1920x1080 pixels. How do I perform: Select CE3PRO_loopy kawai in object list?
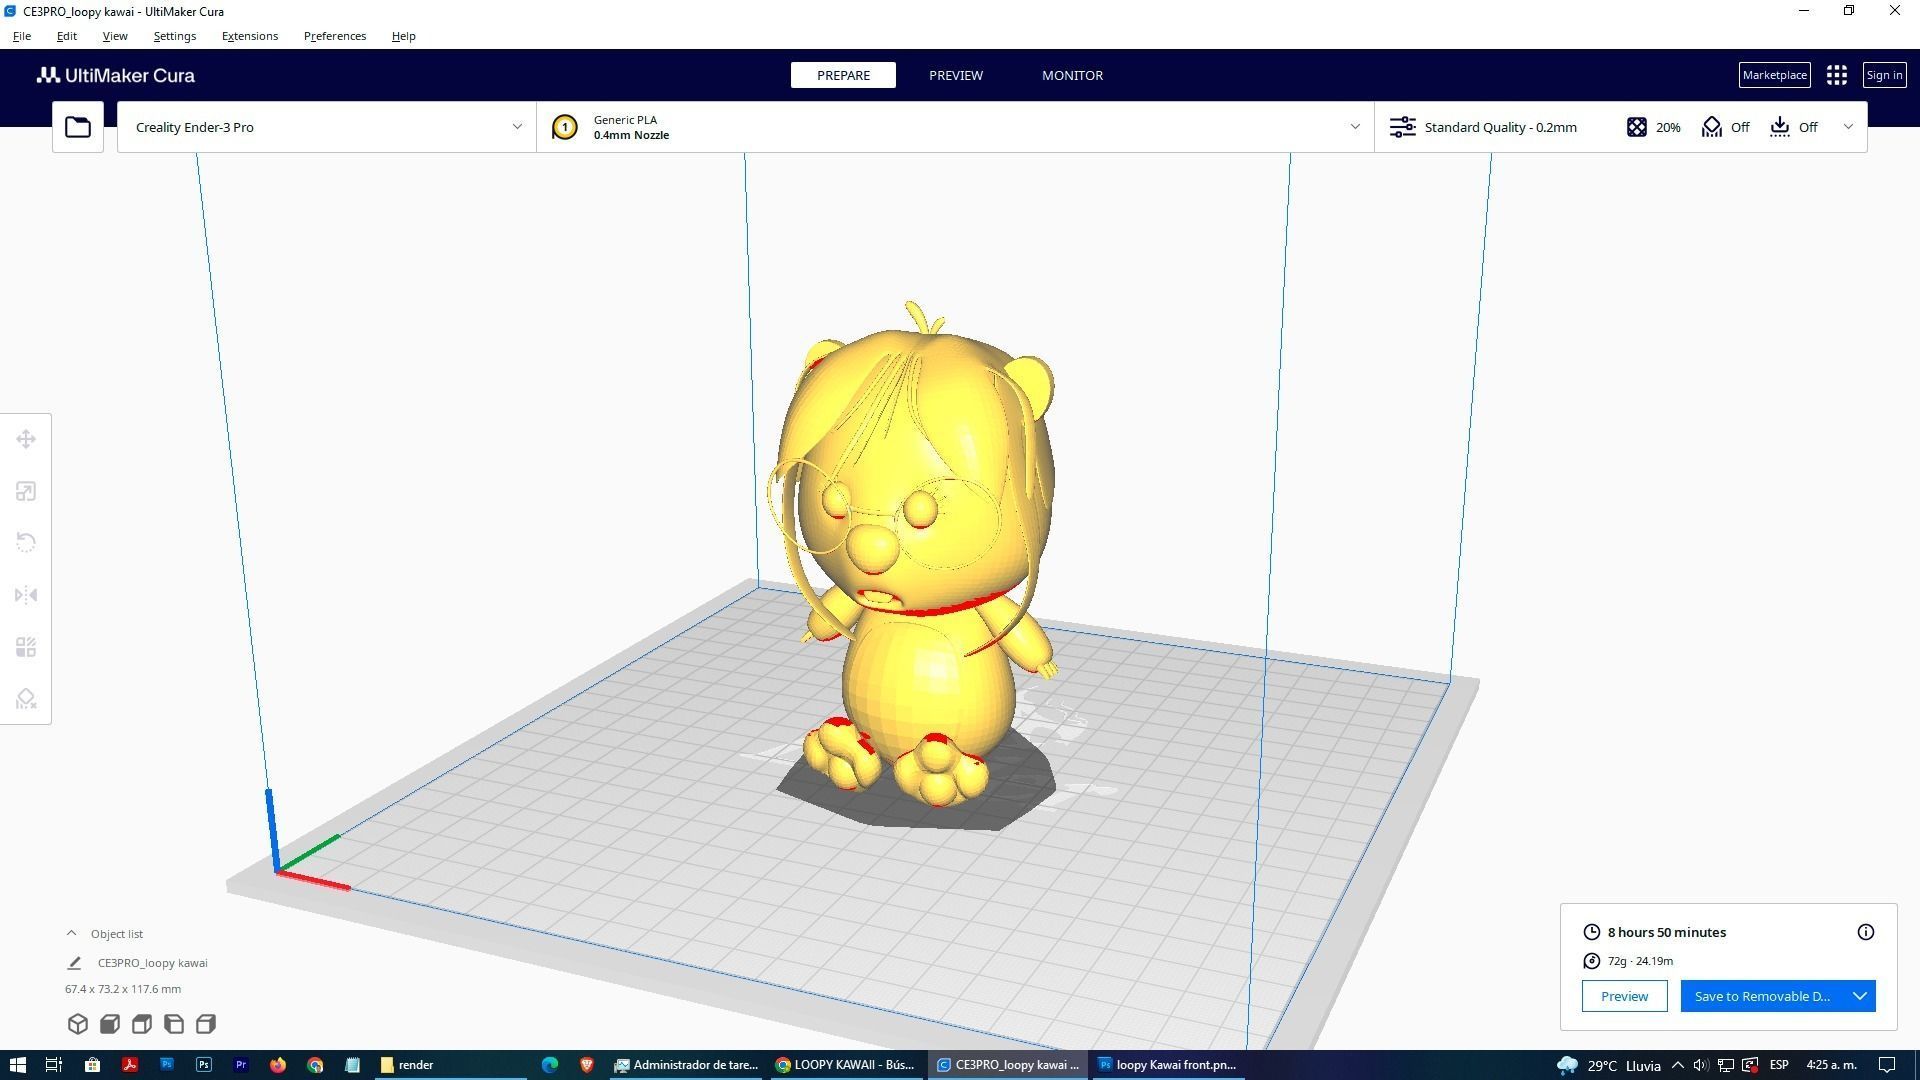click(x=153, y=963)
